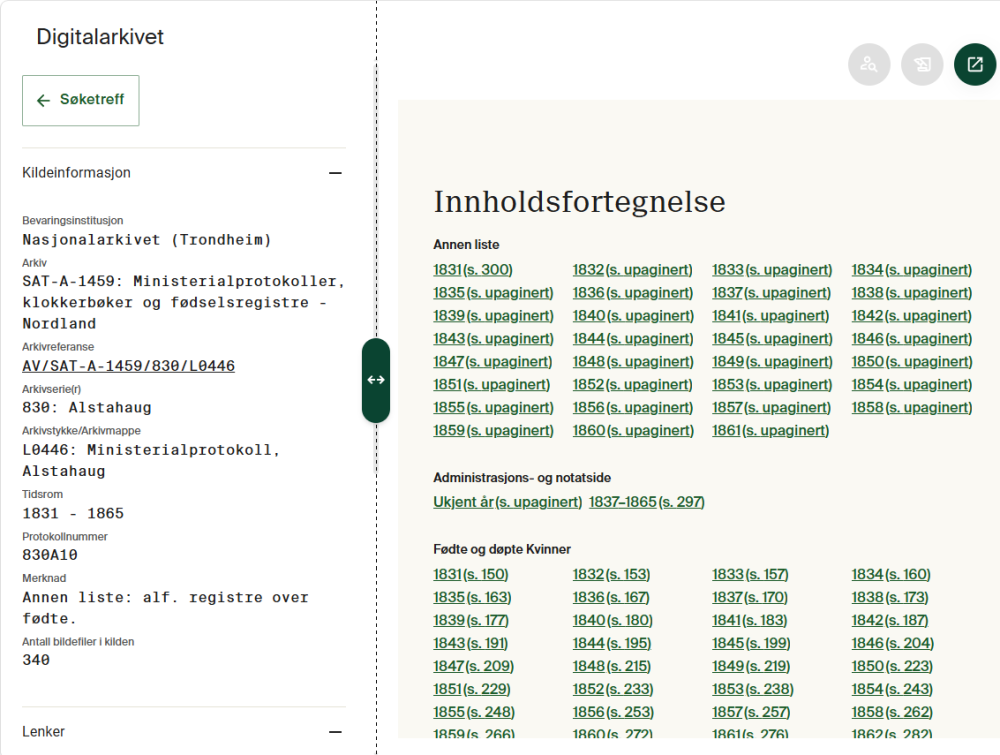Go back to Søketreff results

tap(80, 100)
